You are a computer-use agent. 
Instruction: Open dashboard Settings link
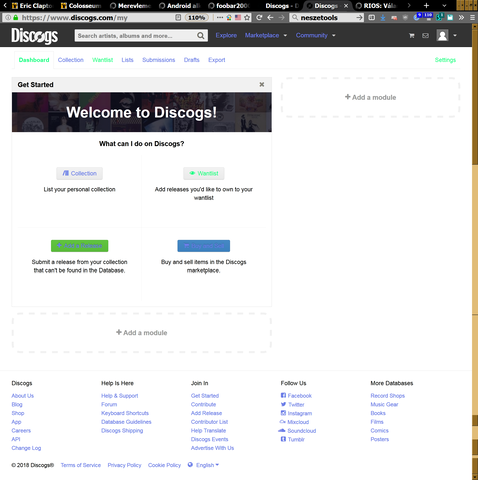(445, 60)
